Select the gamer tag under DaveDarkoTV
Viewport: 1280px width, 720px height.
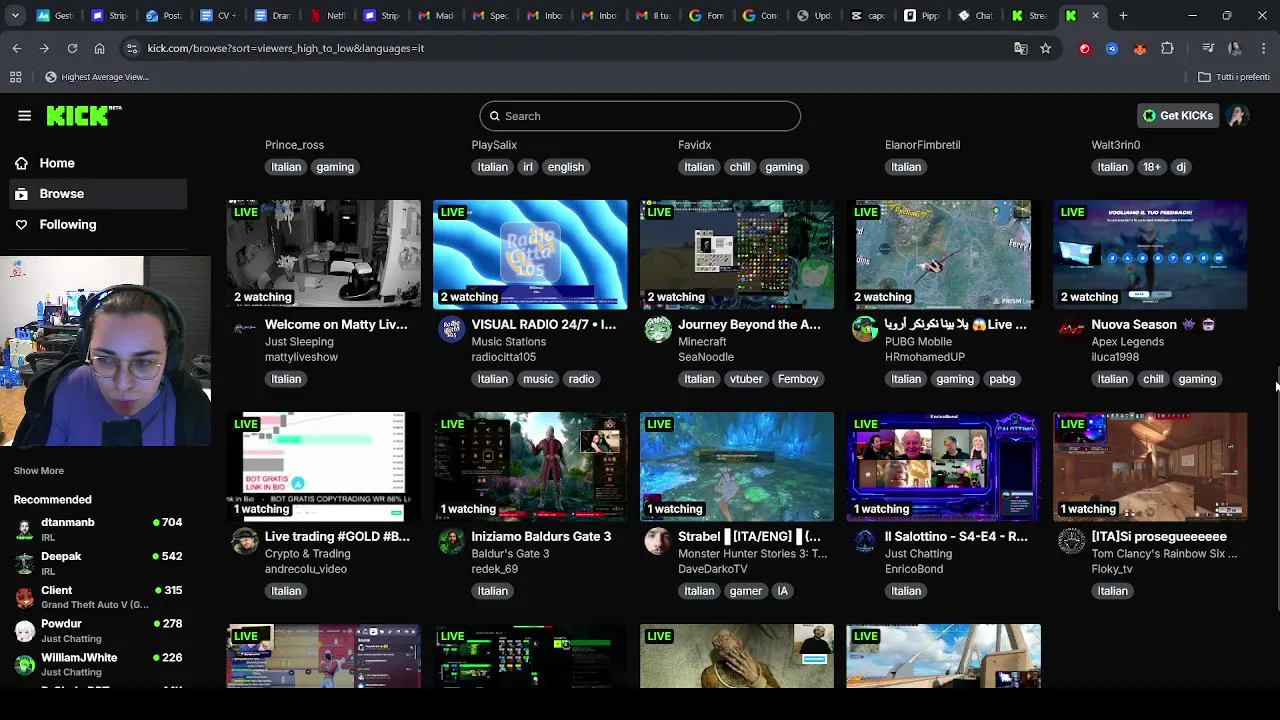click(746, 591)
